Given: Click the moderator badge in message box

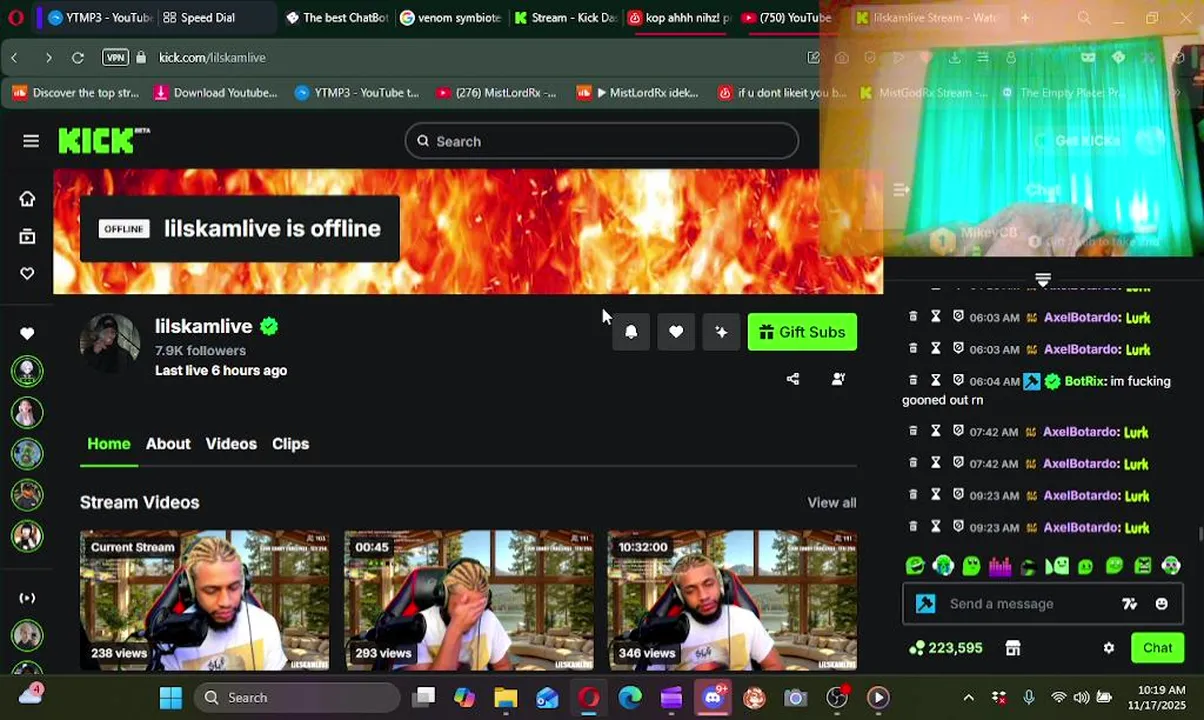Looking at the screenshot, I should (x=925, y=604).
